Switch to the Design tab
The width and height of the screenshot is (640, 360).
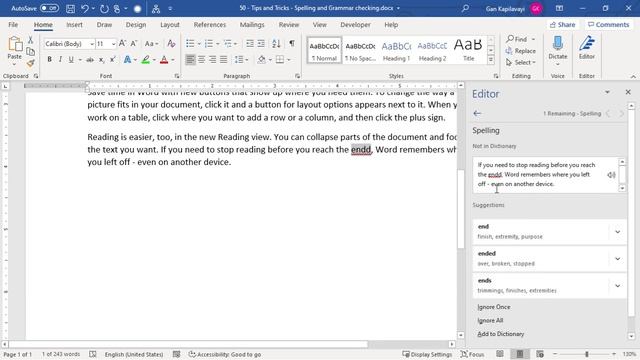click(136, 25)
